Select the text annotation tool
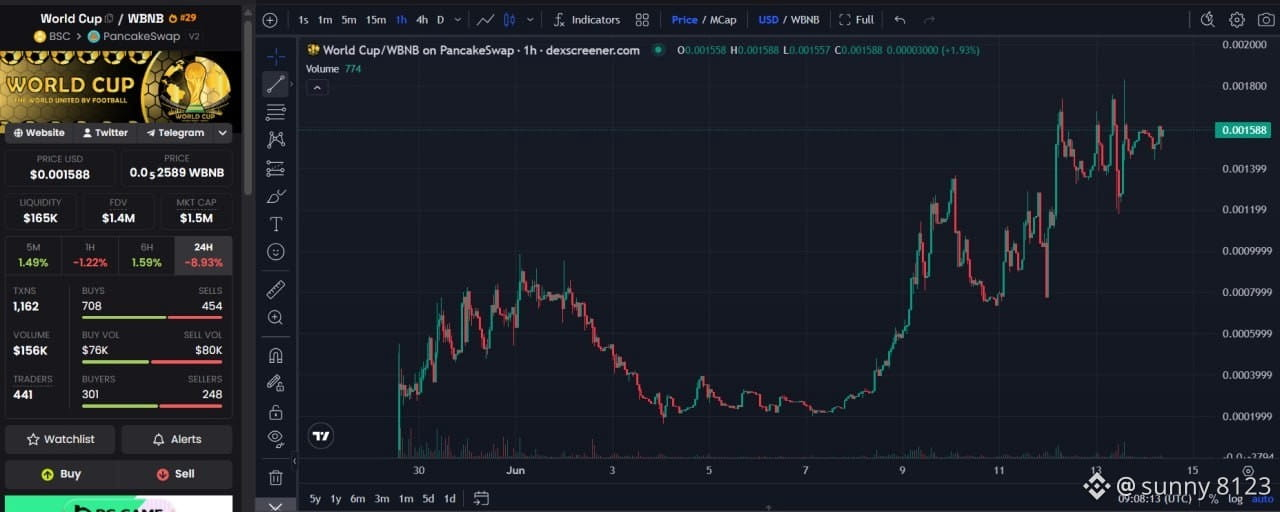The width and height of the screenshot is (1280, 512). (x=276, y=224)
